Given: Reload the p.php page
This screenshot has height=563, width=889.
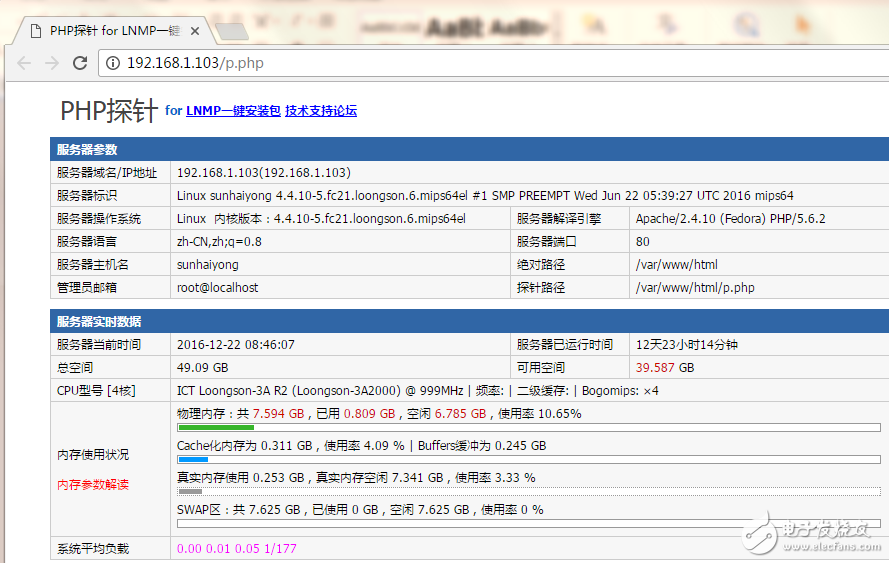Looking at the screenshot, I should [80, 63].
